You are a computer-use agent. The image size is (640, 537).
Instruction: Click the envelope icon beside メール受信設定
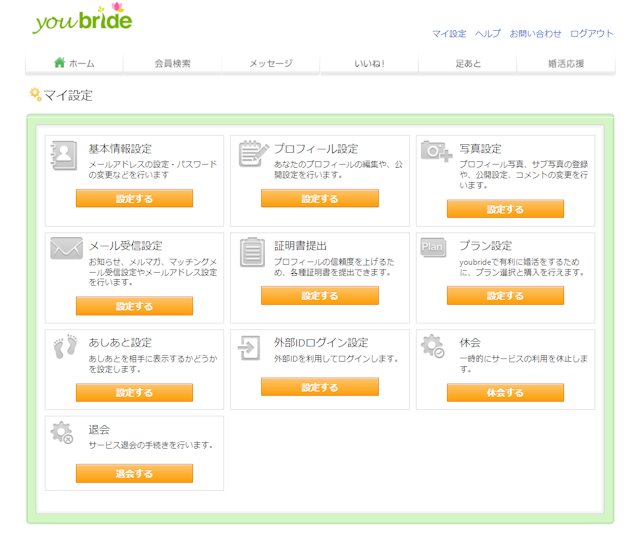pos(65,249)
